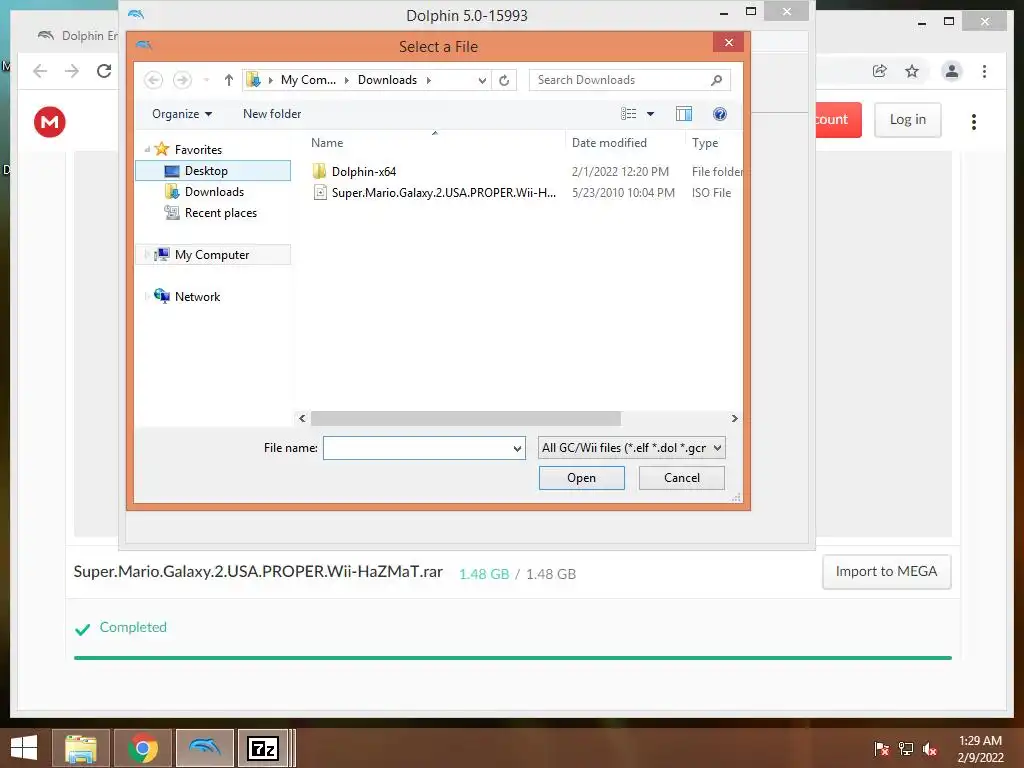Click date 5/23/2010 10:04 PM
This screenshot has height=768, width=1024.
pos(623,193)
